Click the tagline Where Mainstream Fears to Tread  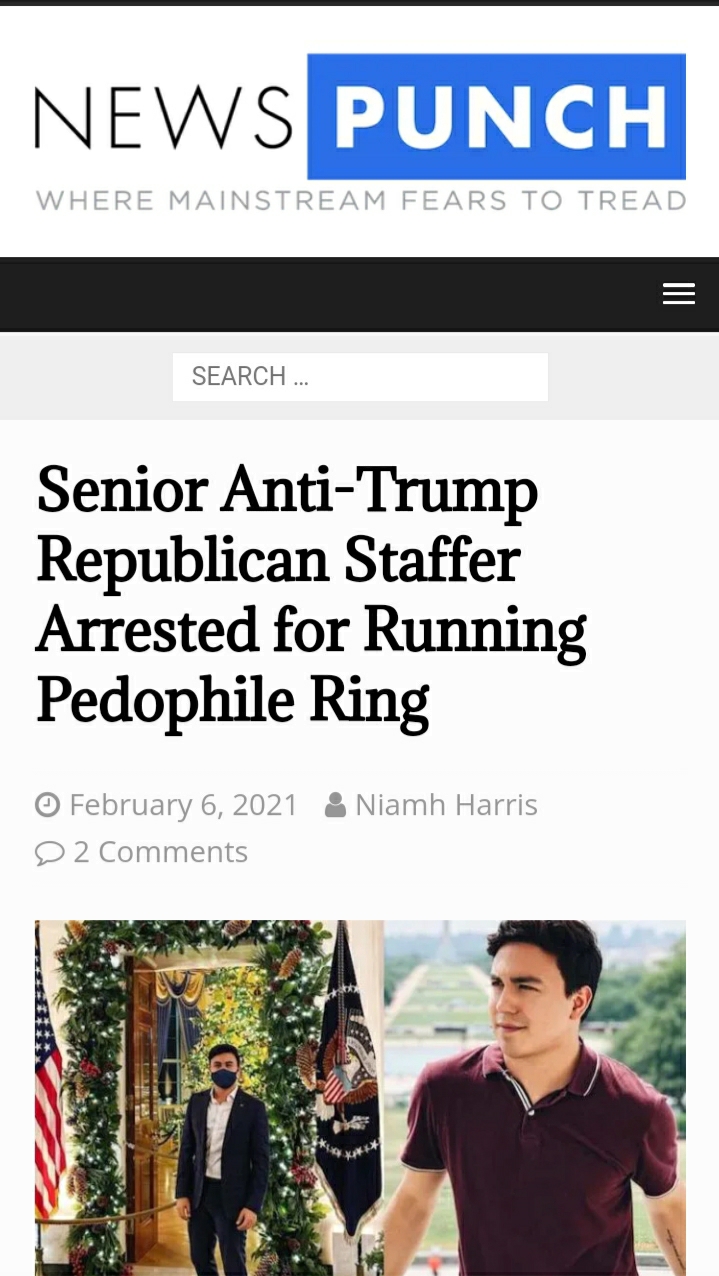coord(360,200)
